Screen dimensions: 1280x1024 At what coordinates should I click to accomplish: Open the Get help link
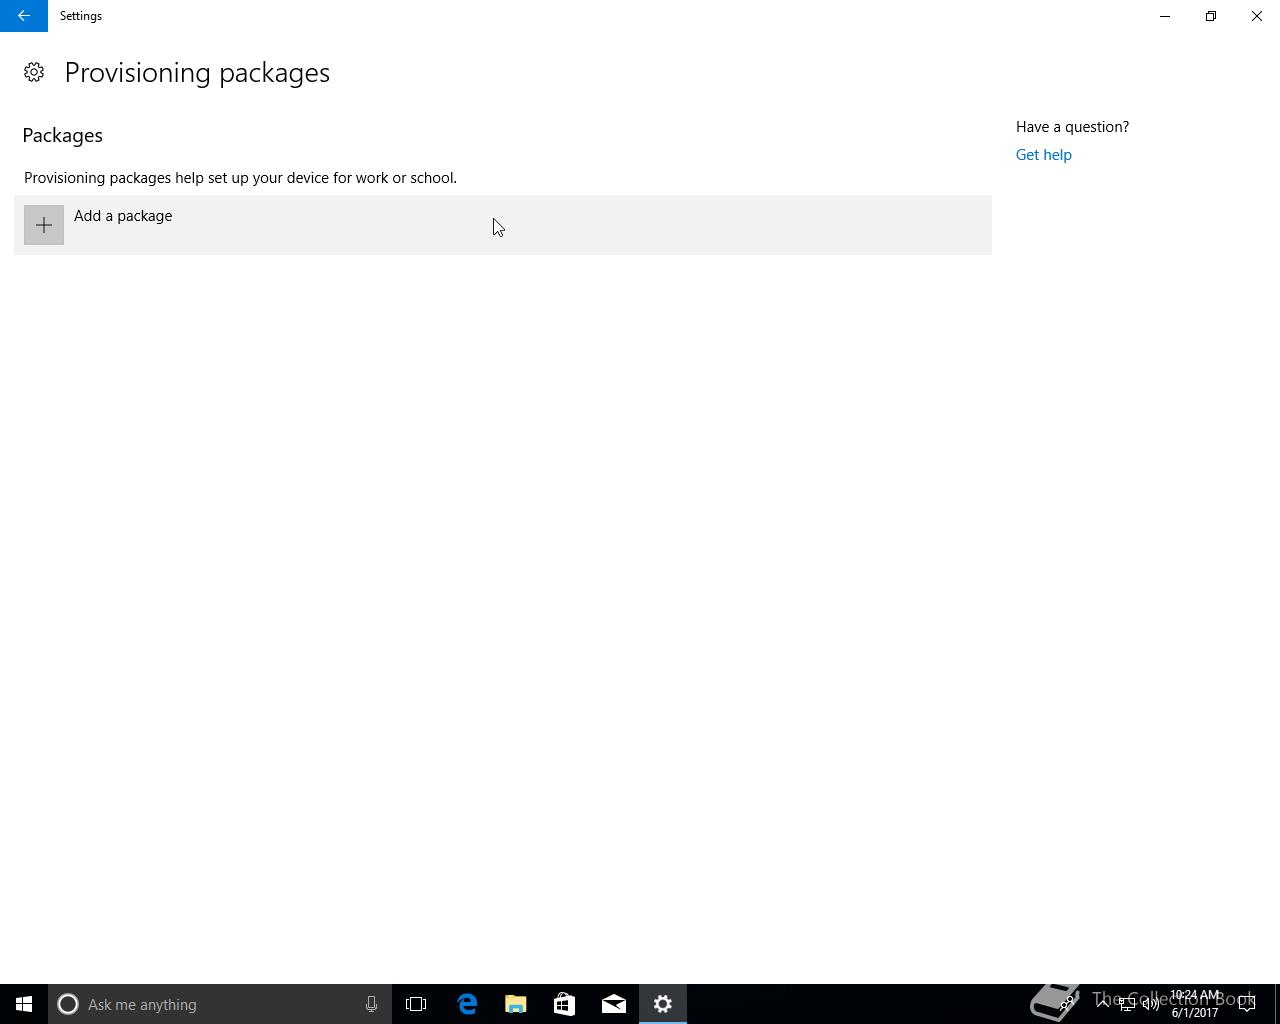(1043, 155)
